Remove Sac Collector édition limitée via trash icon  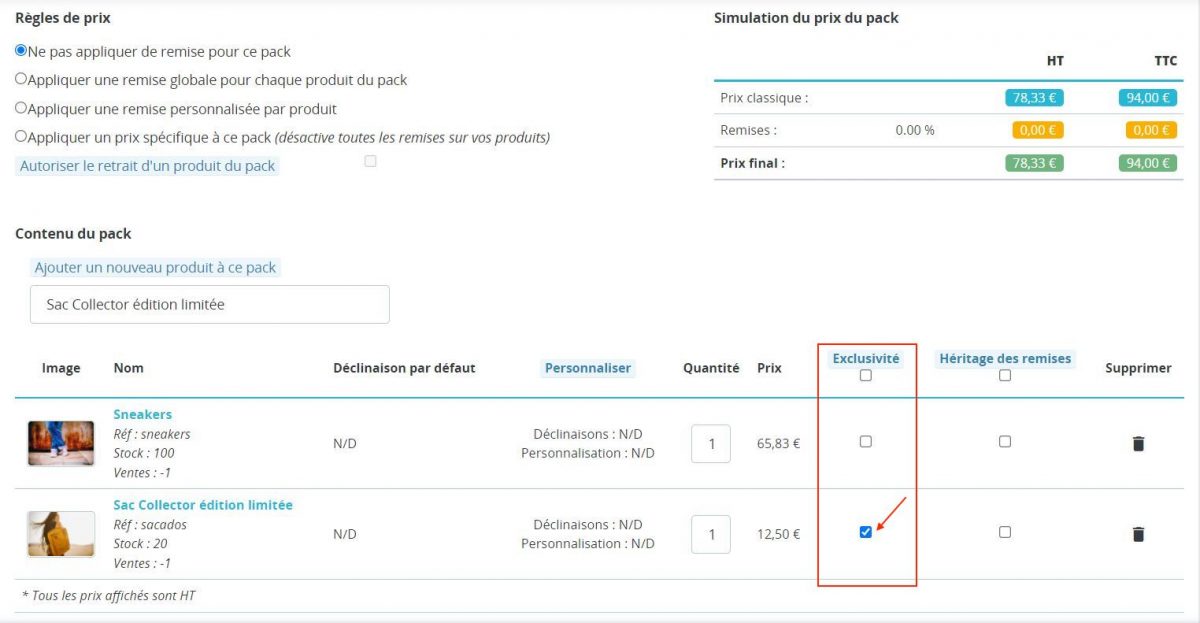[1137, 533]
